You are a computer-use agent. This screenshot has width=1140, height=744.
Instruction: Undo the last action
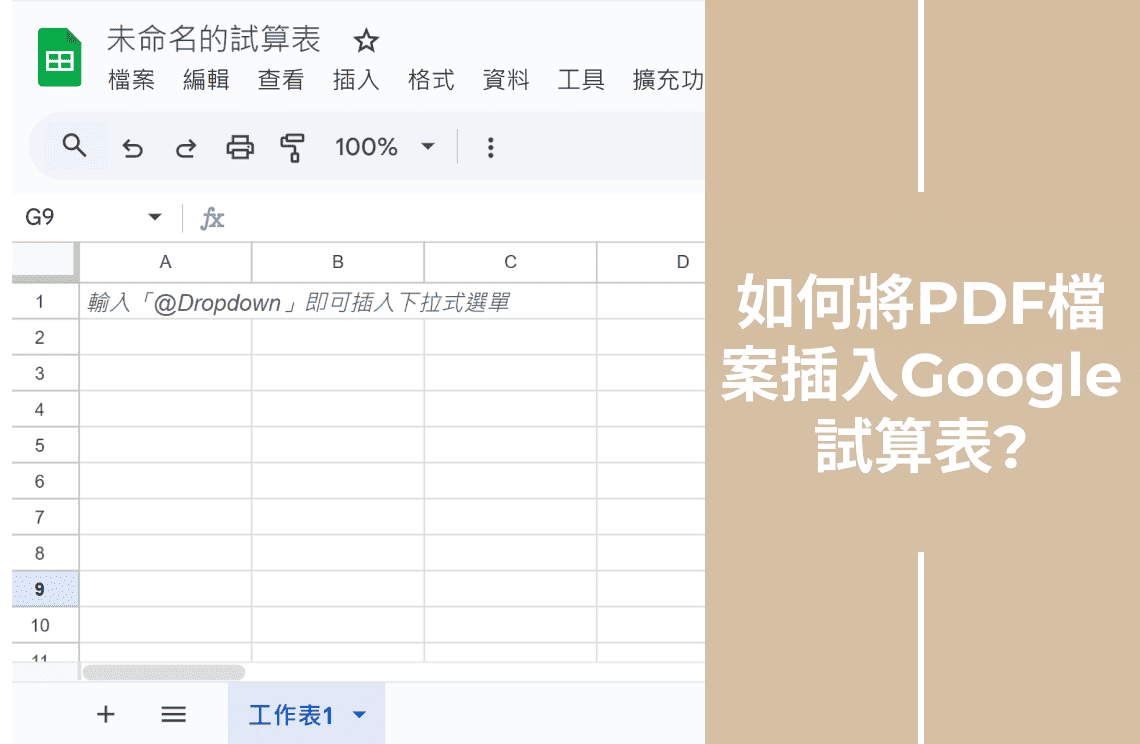tap(132, 148)
